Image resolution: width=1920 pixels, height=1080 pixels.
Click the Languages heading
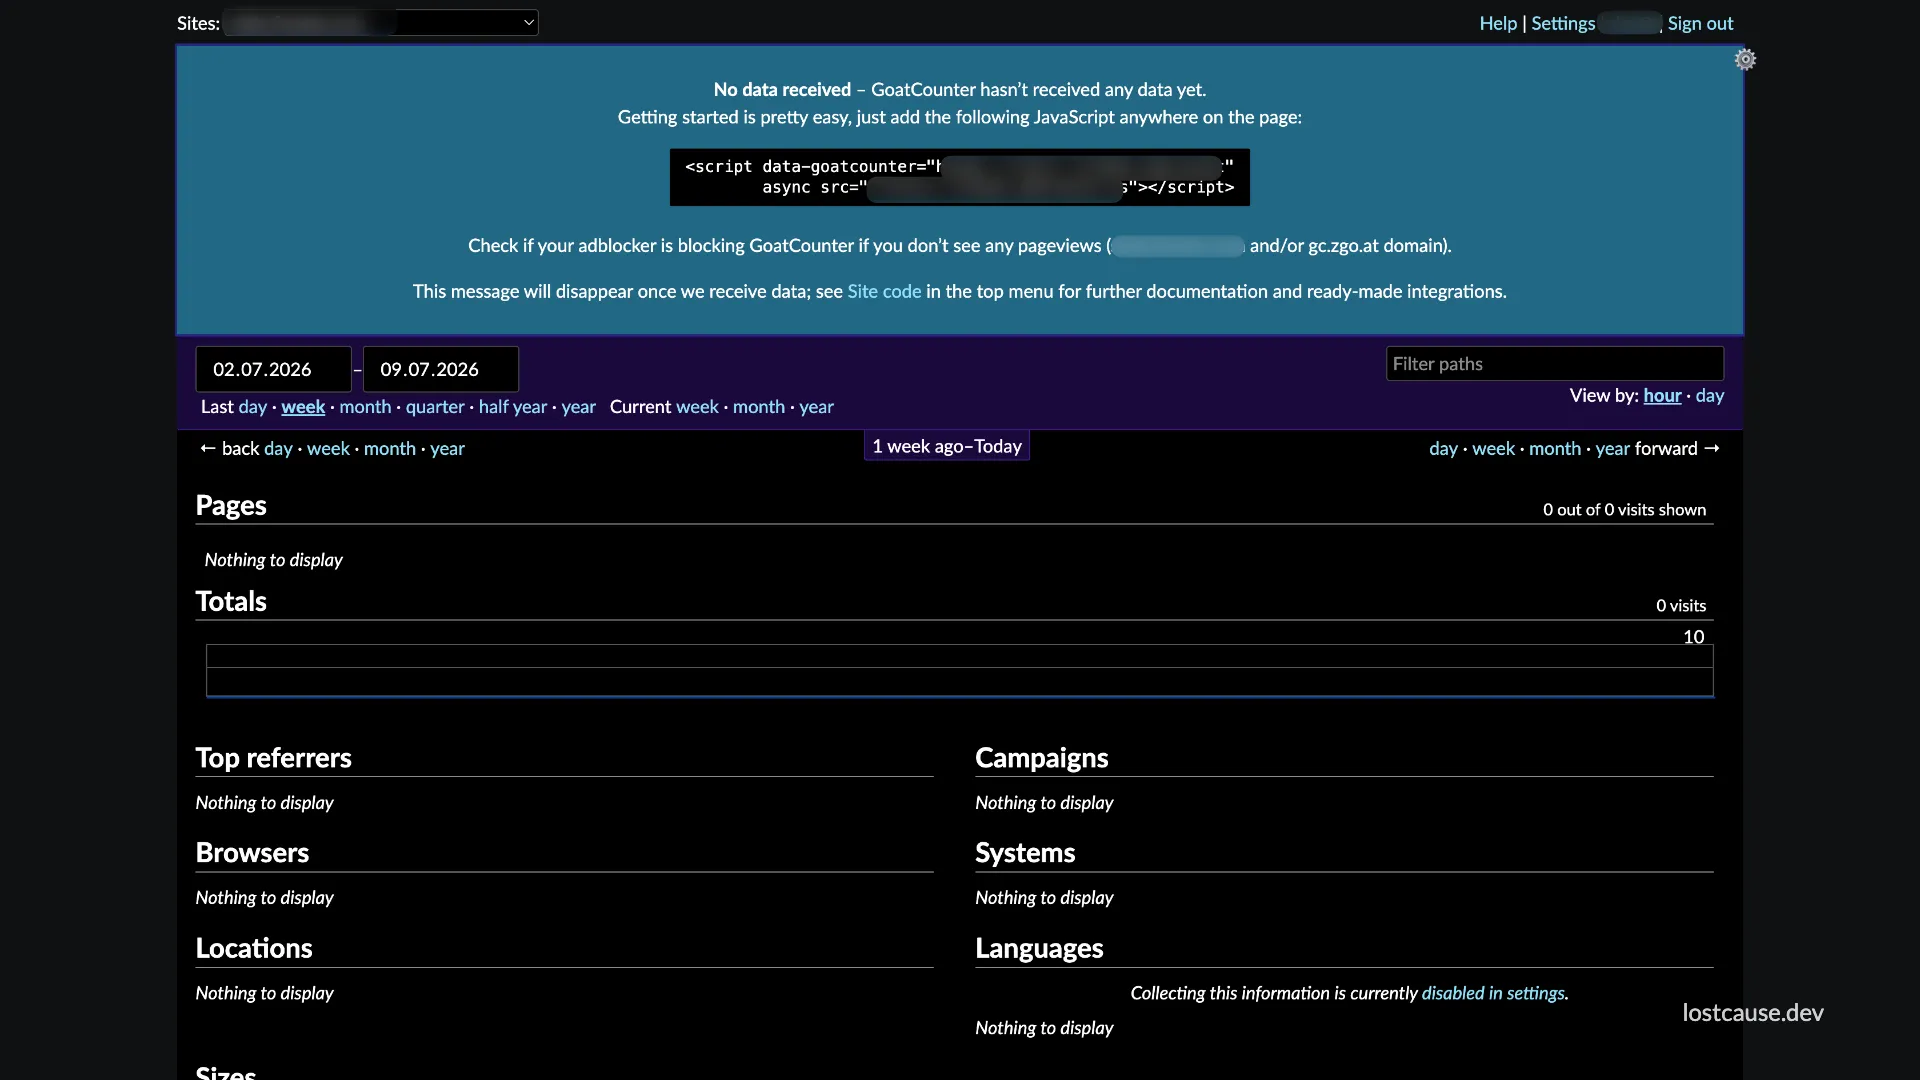tap(1039, 948)
